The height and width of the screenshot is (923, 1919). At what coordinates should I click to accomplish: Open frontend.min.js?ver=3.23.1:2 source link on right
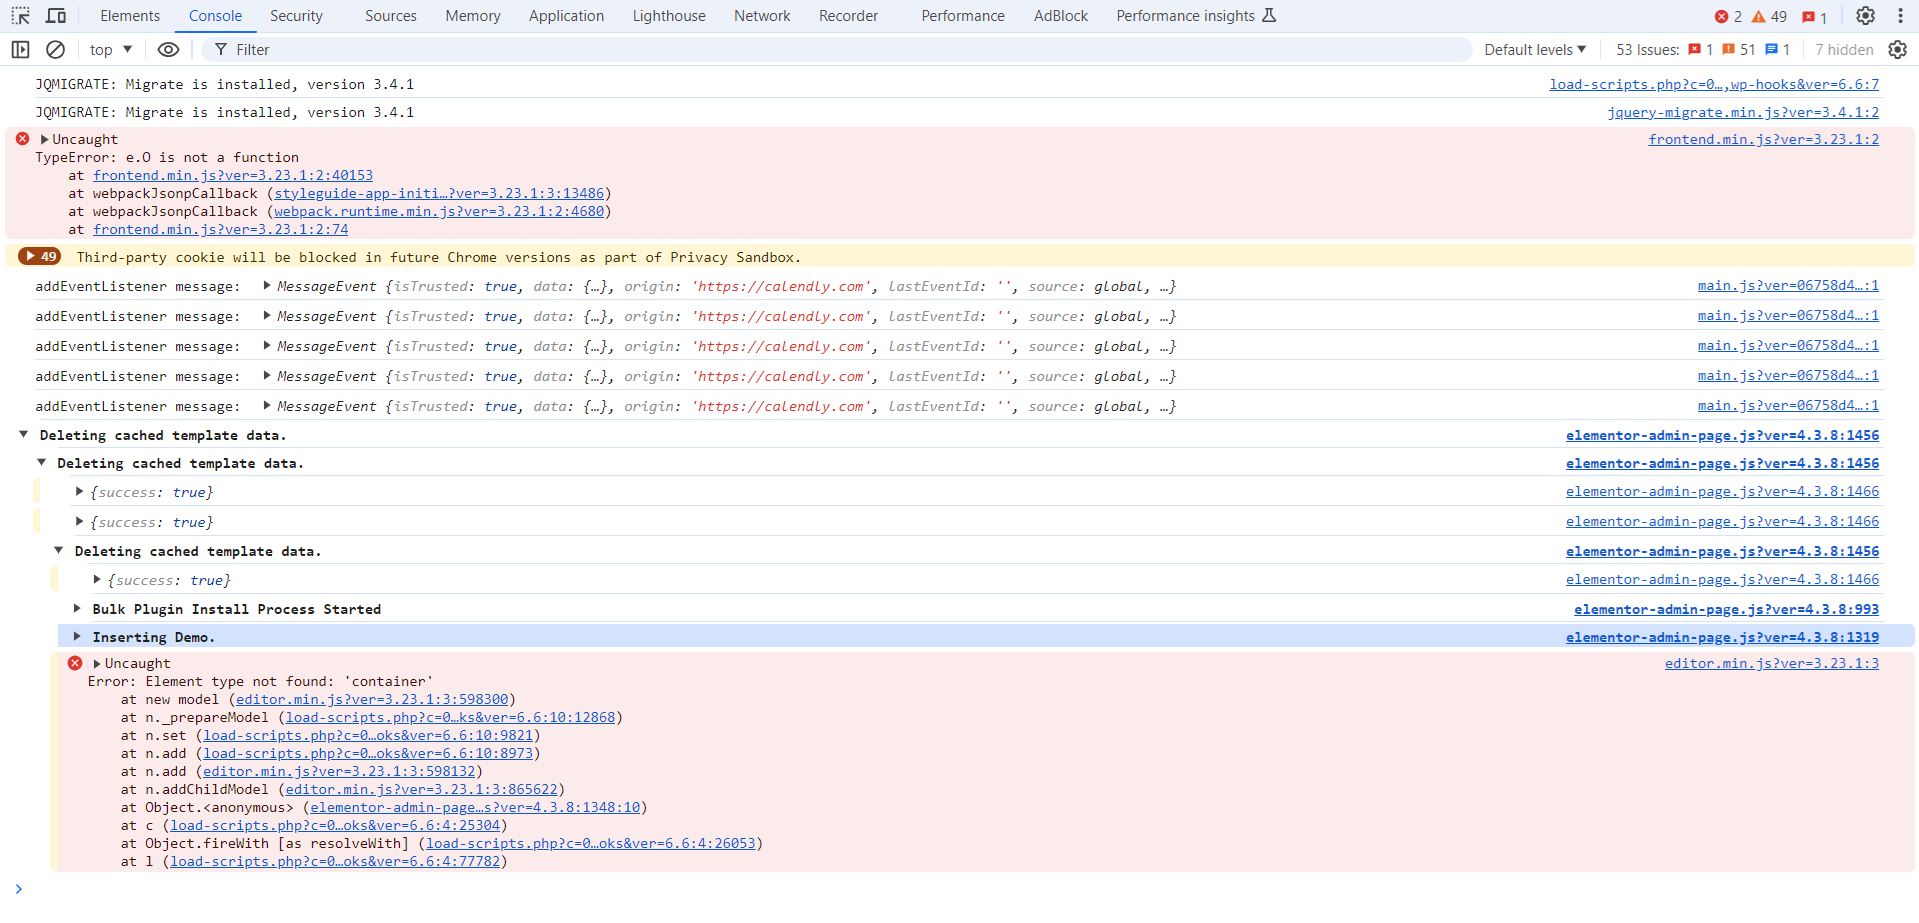[1764, 139]
